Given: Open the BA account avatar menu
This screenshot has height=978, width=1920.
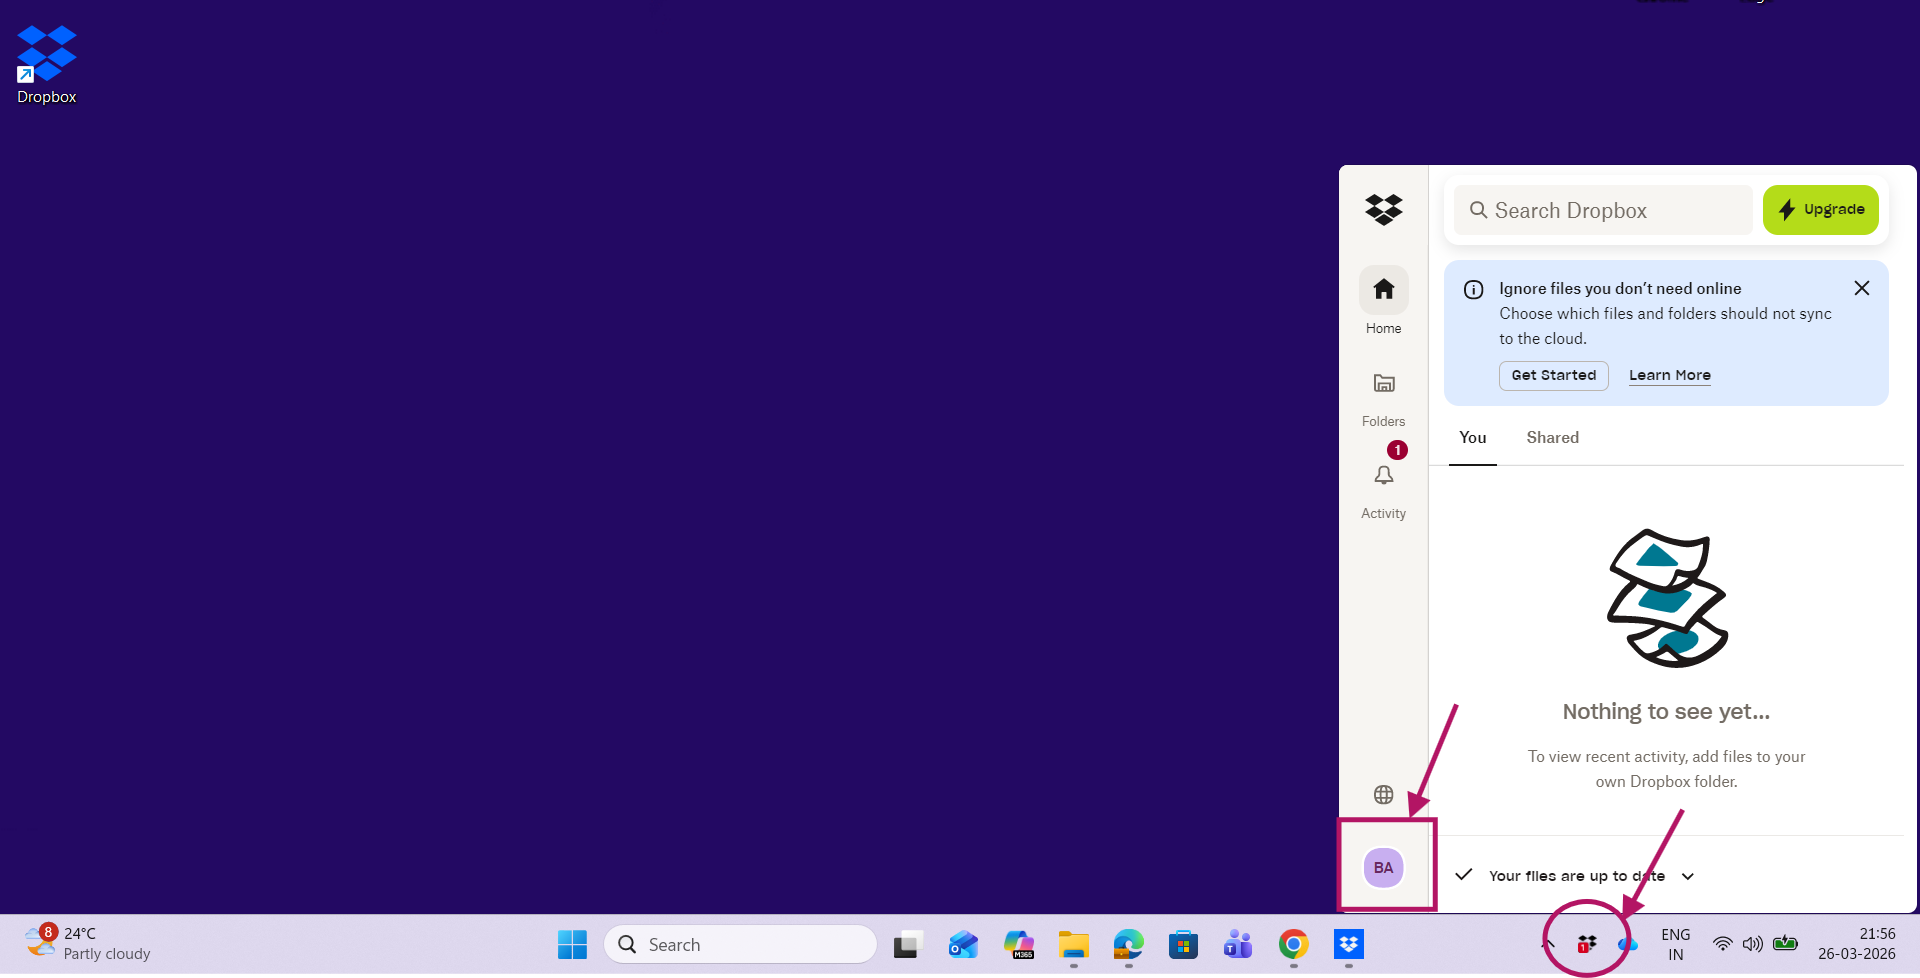Looking at the screenshot, I should click(1383, 866).
